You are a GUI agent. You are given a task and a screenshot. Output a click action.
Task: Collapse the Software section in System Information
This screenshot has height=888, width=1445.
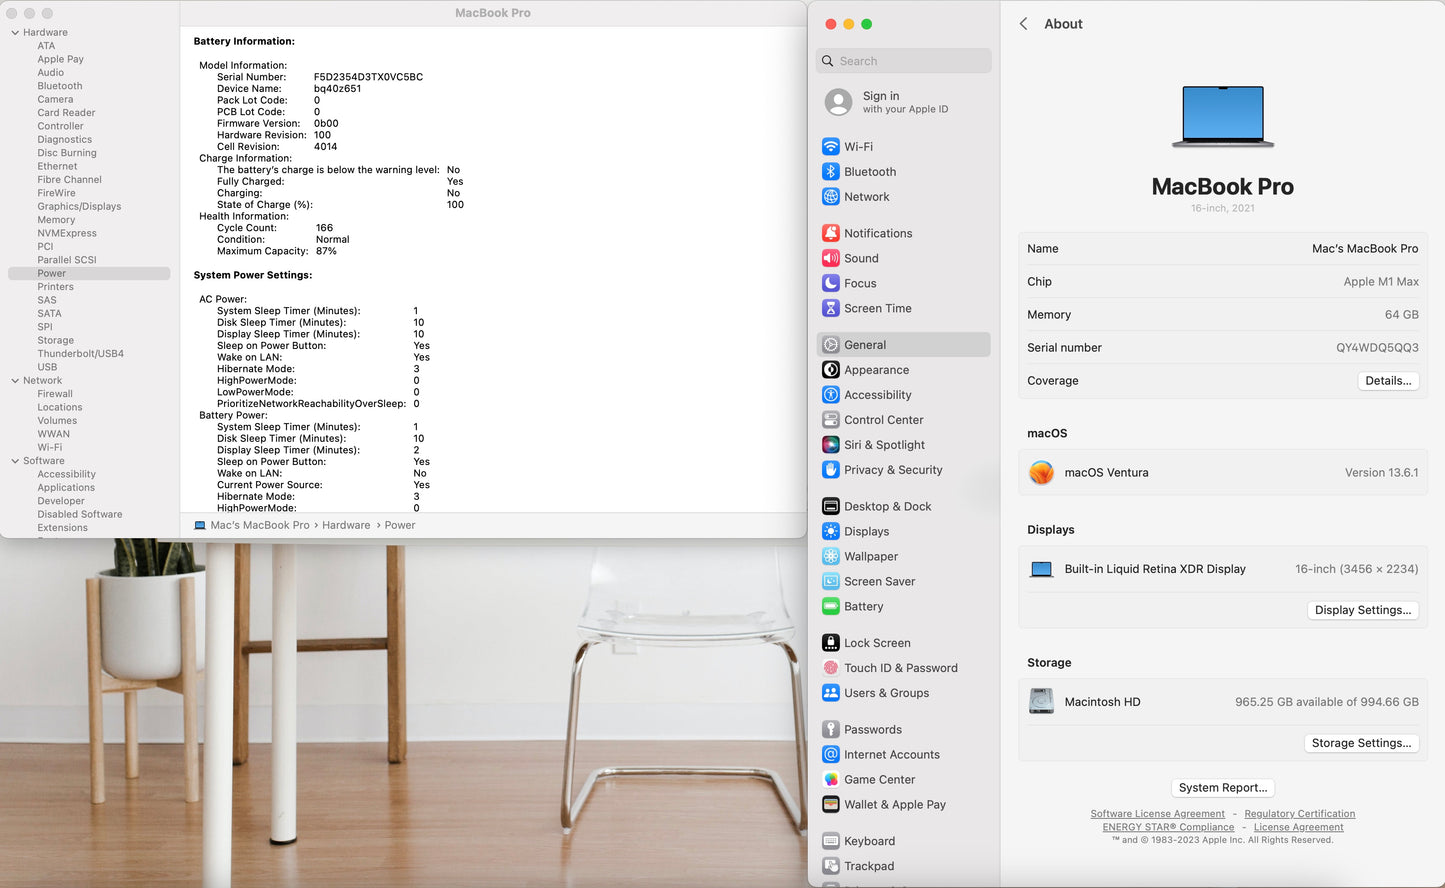pyautogui.click(x=15, y=461)
